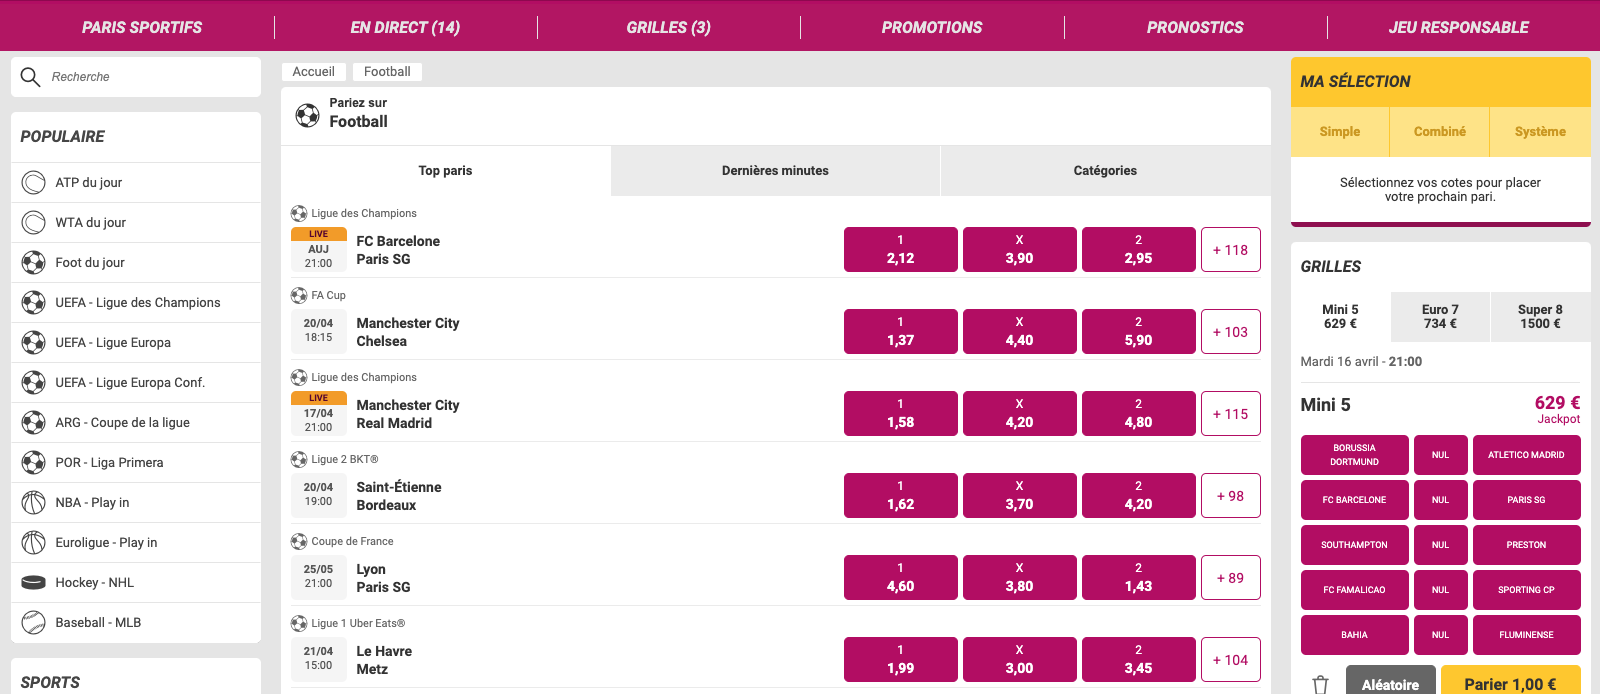Select the NBA - Play in basketball icon
The width and height of the screenshot is (1600, 694).
tap(34, 502)
